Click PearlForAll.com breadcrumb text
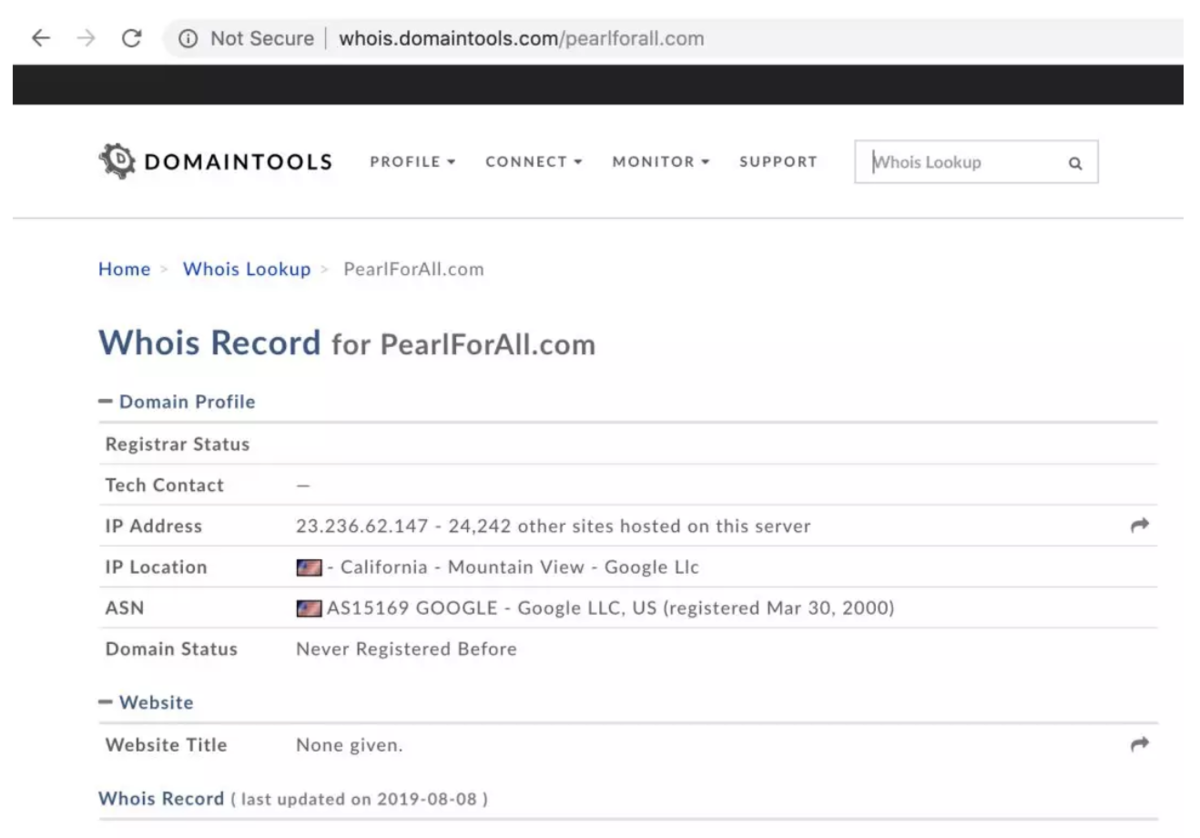 coord(413,269)
